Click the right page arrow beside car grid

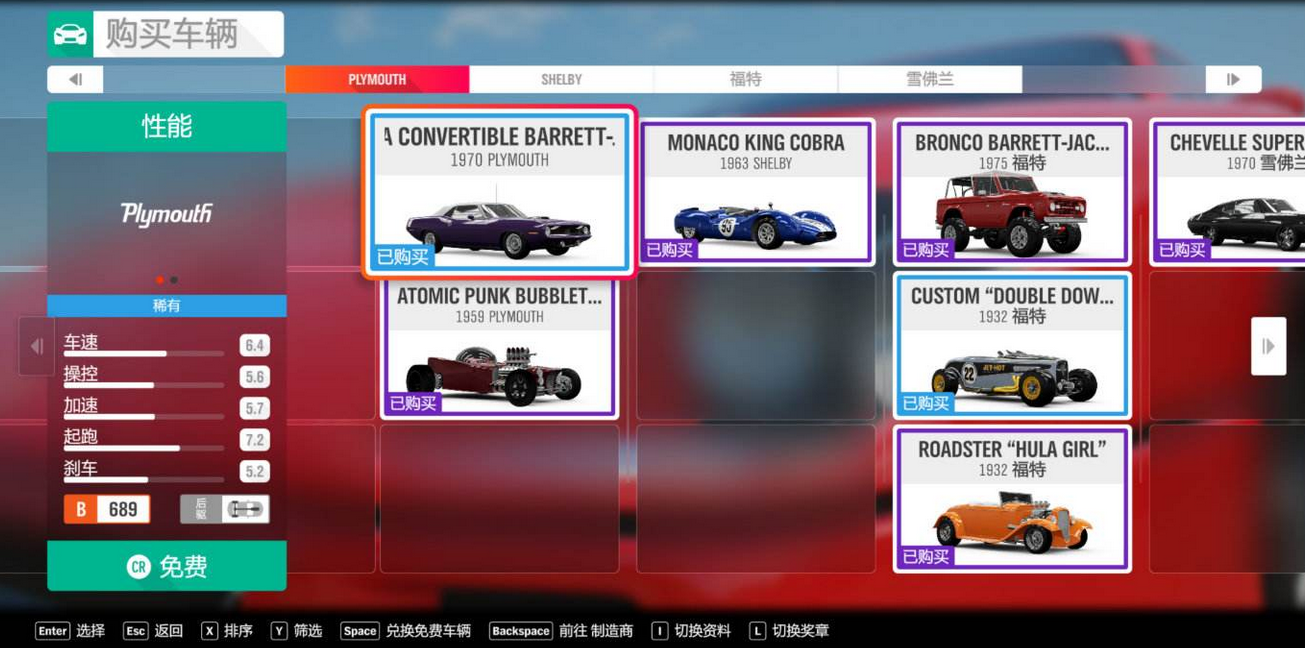click(1268, 347)
